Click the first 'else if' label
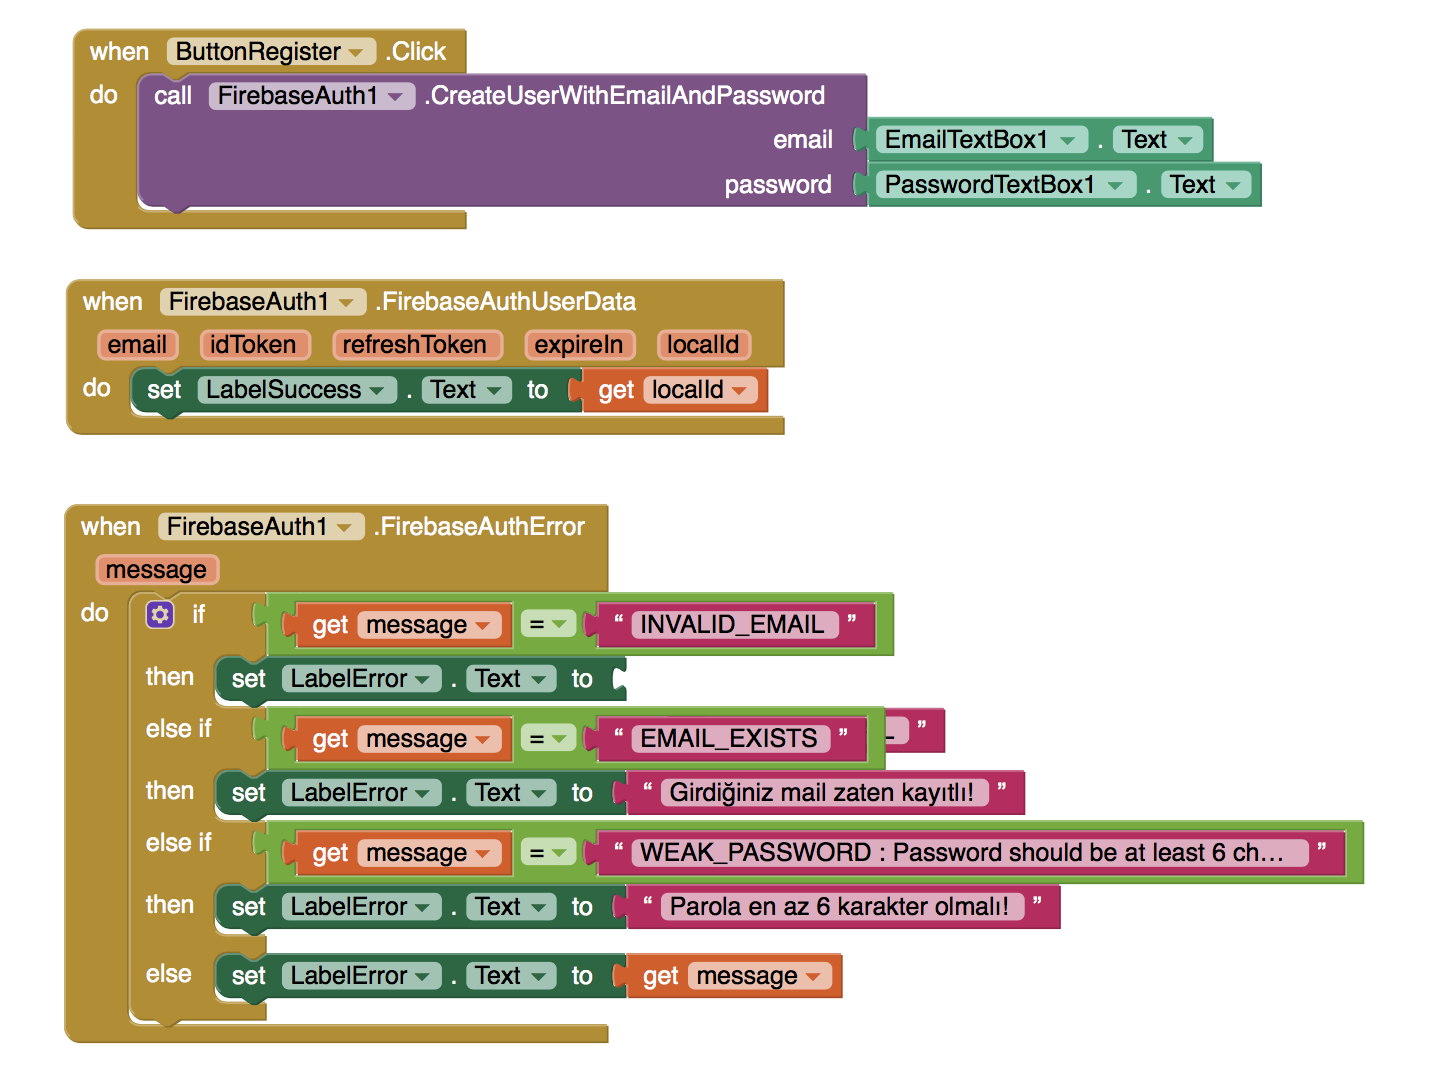Image resolution: width=1442 pixels, height=1092 pixels. tap(179, 729)
